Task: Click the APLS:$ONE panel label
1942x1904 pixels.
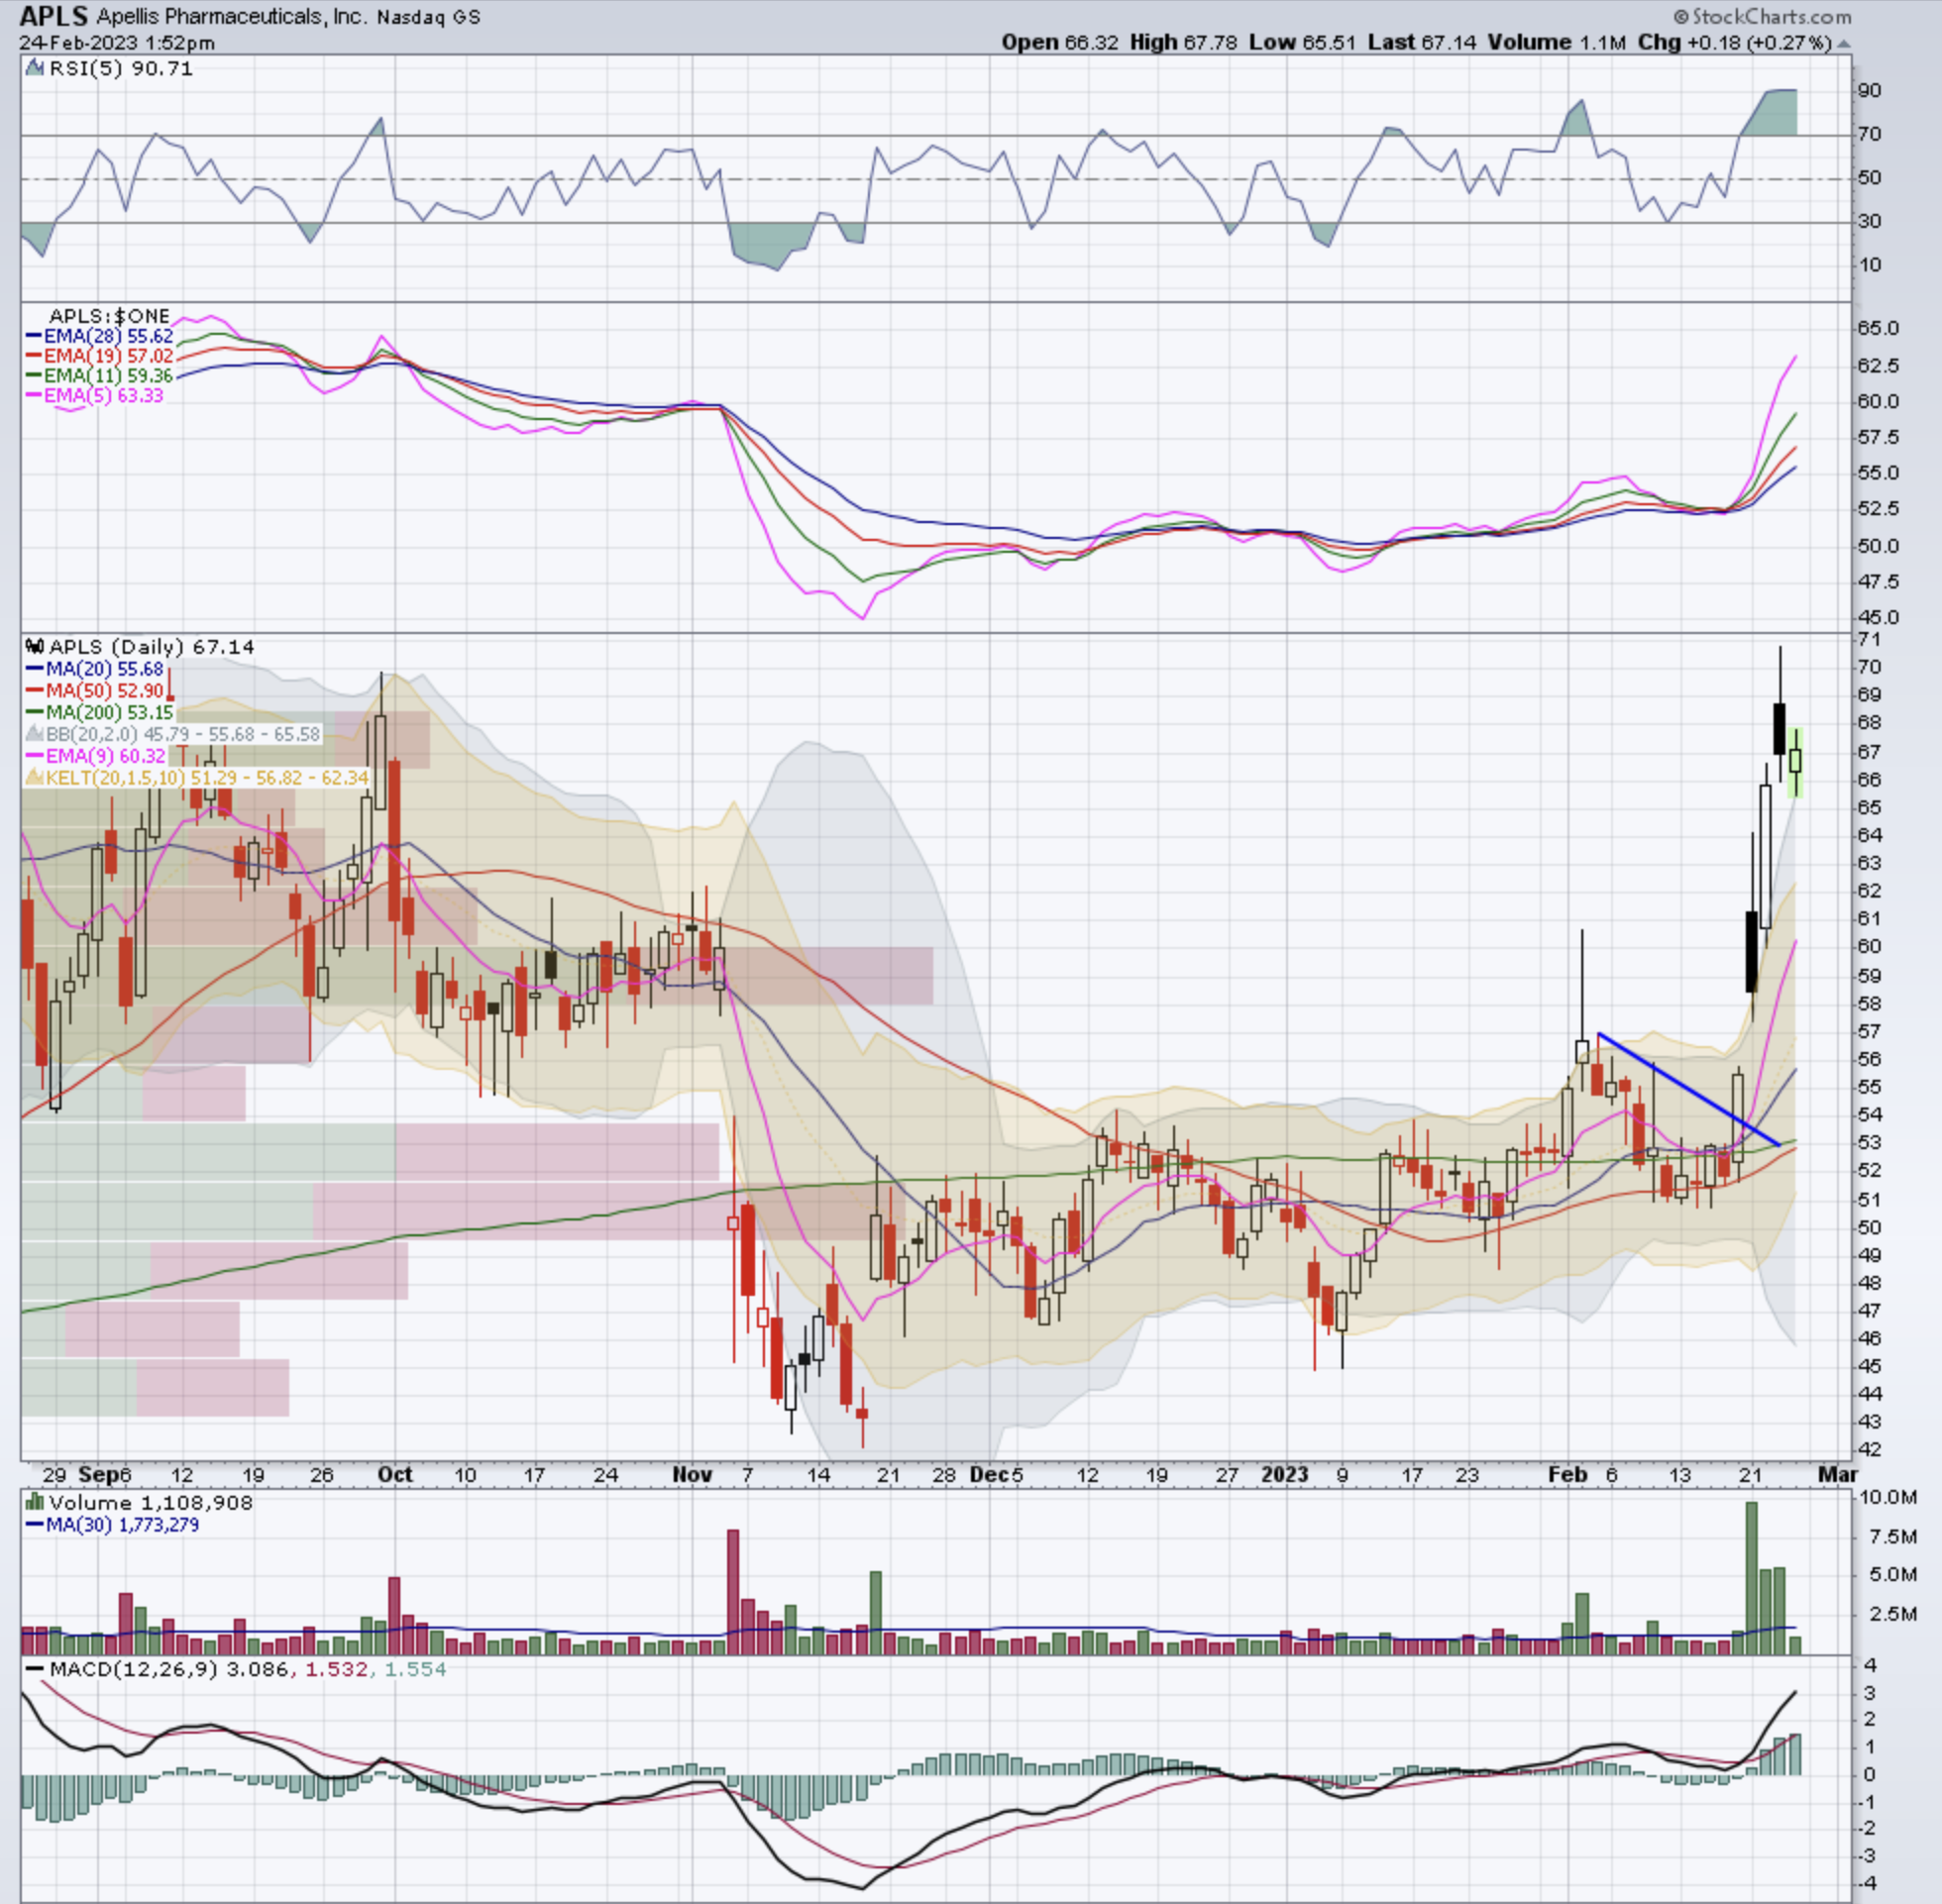Action: point(109,316)
